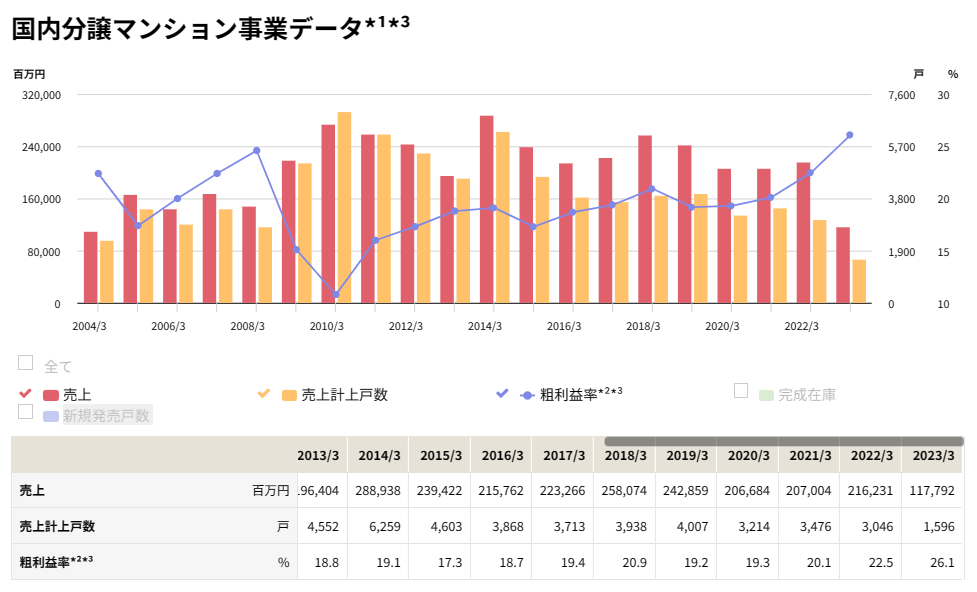Click the 2022/3 column header

tap(872, 456)
